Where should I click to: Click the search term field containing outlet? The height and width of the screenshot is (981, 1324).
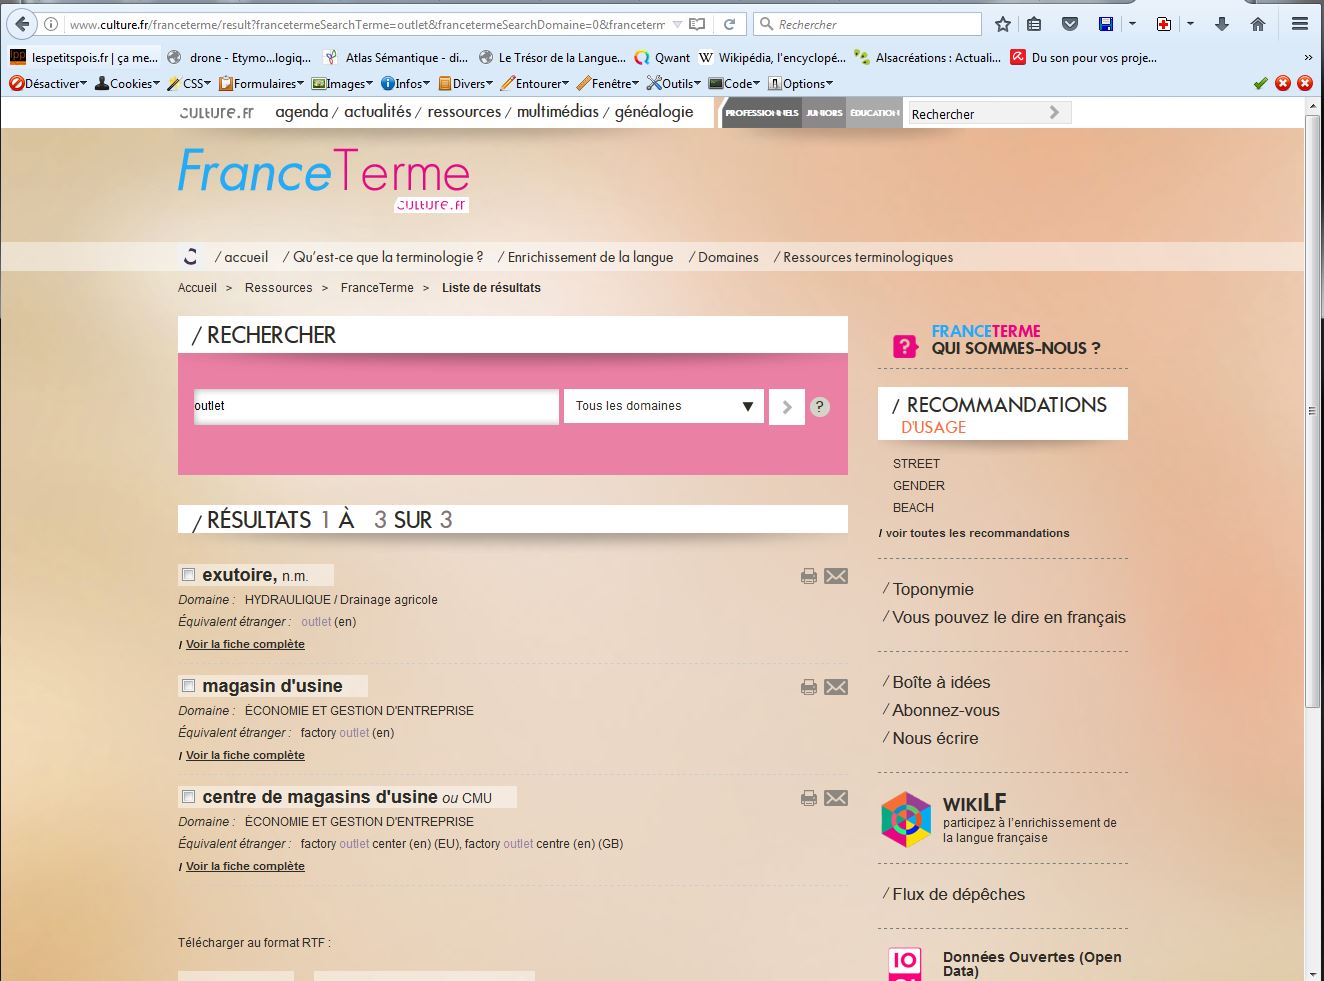coord(375,406)
